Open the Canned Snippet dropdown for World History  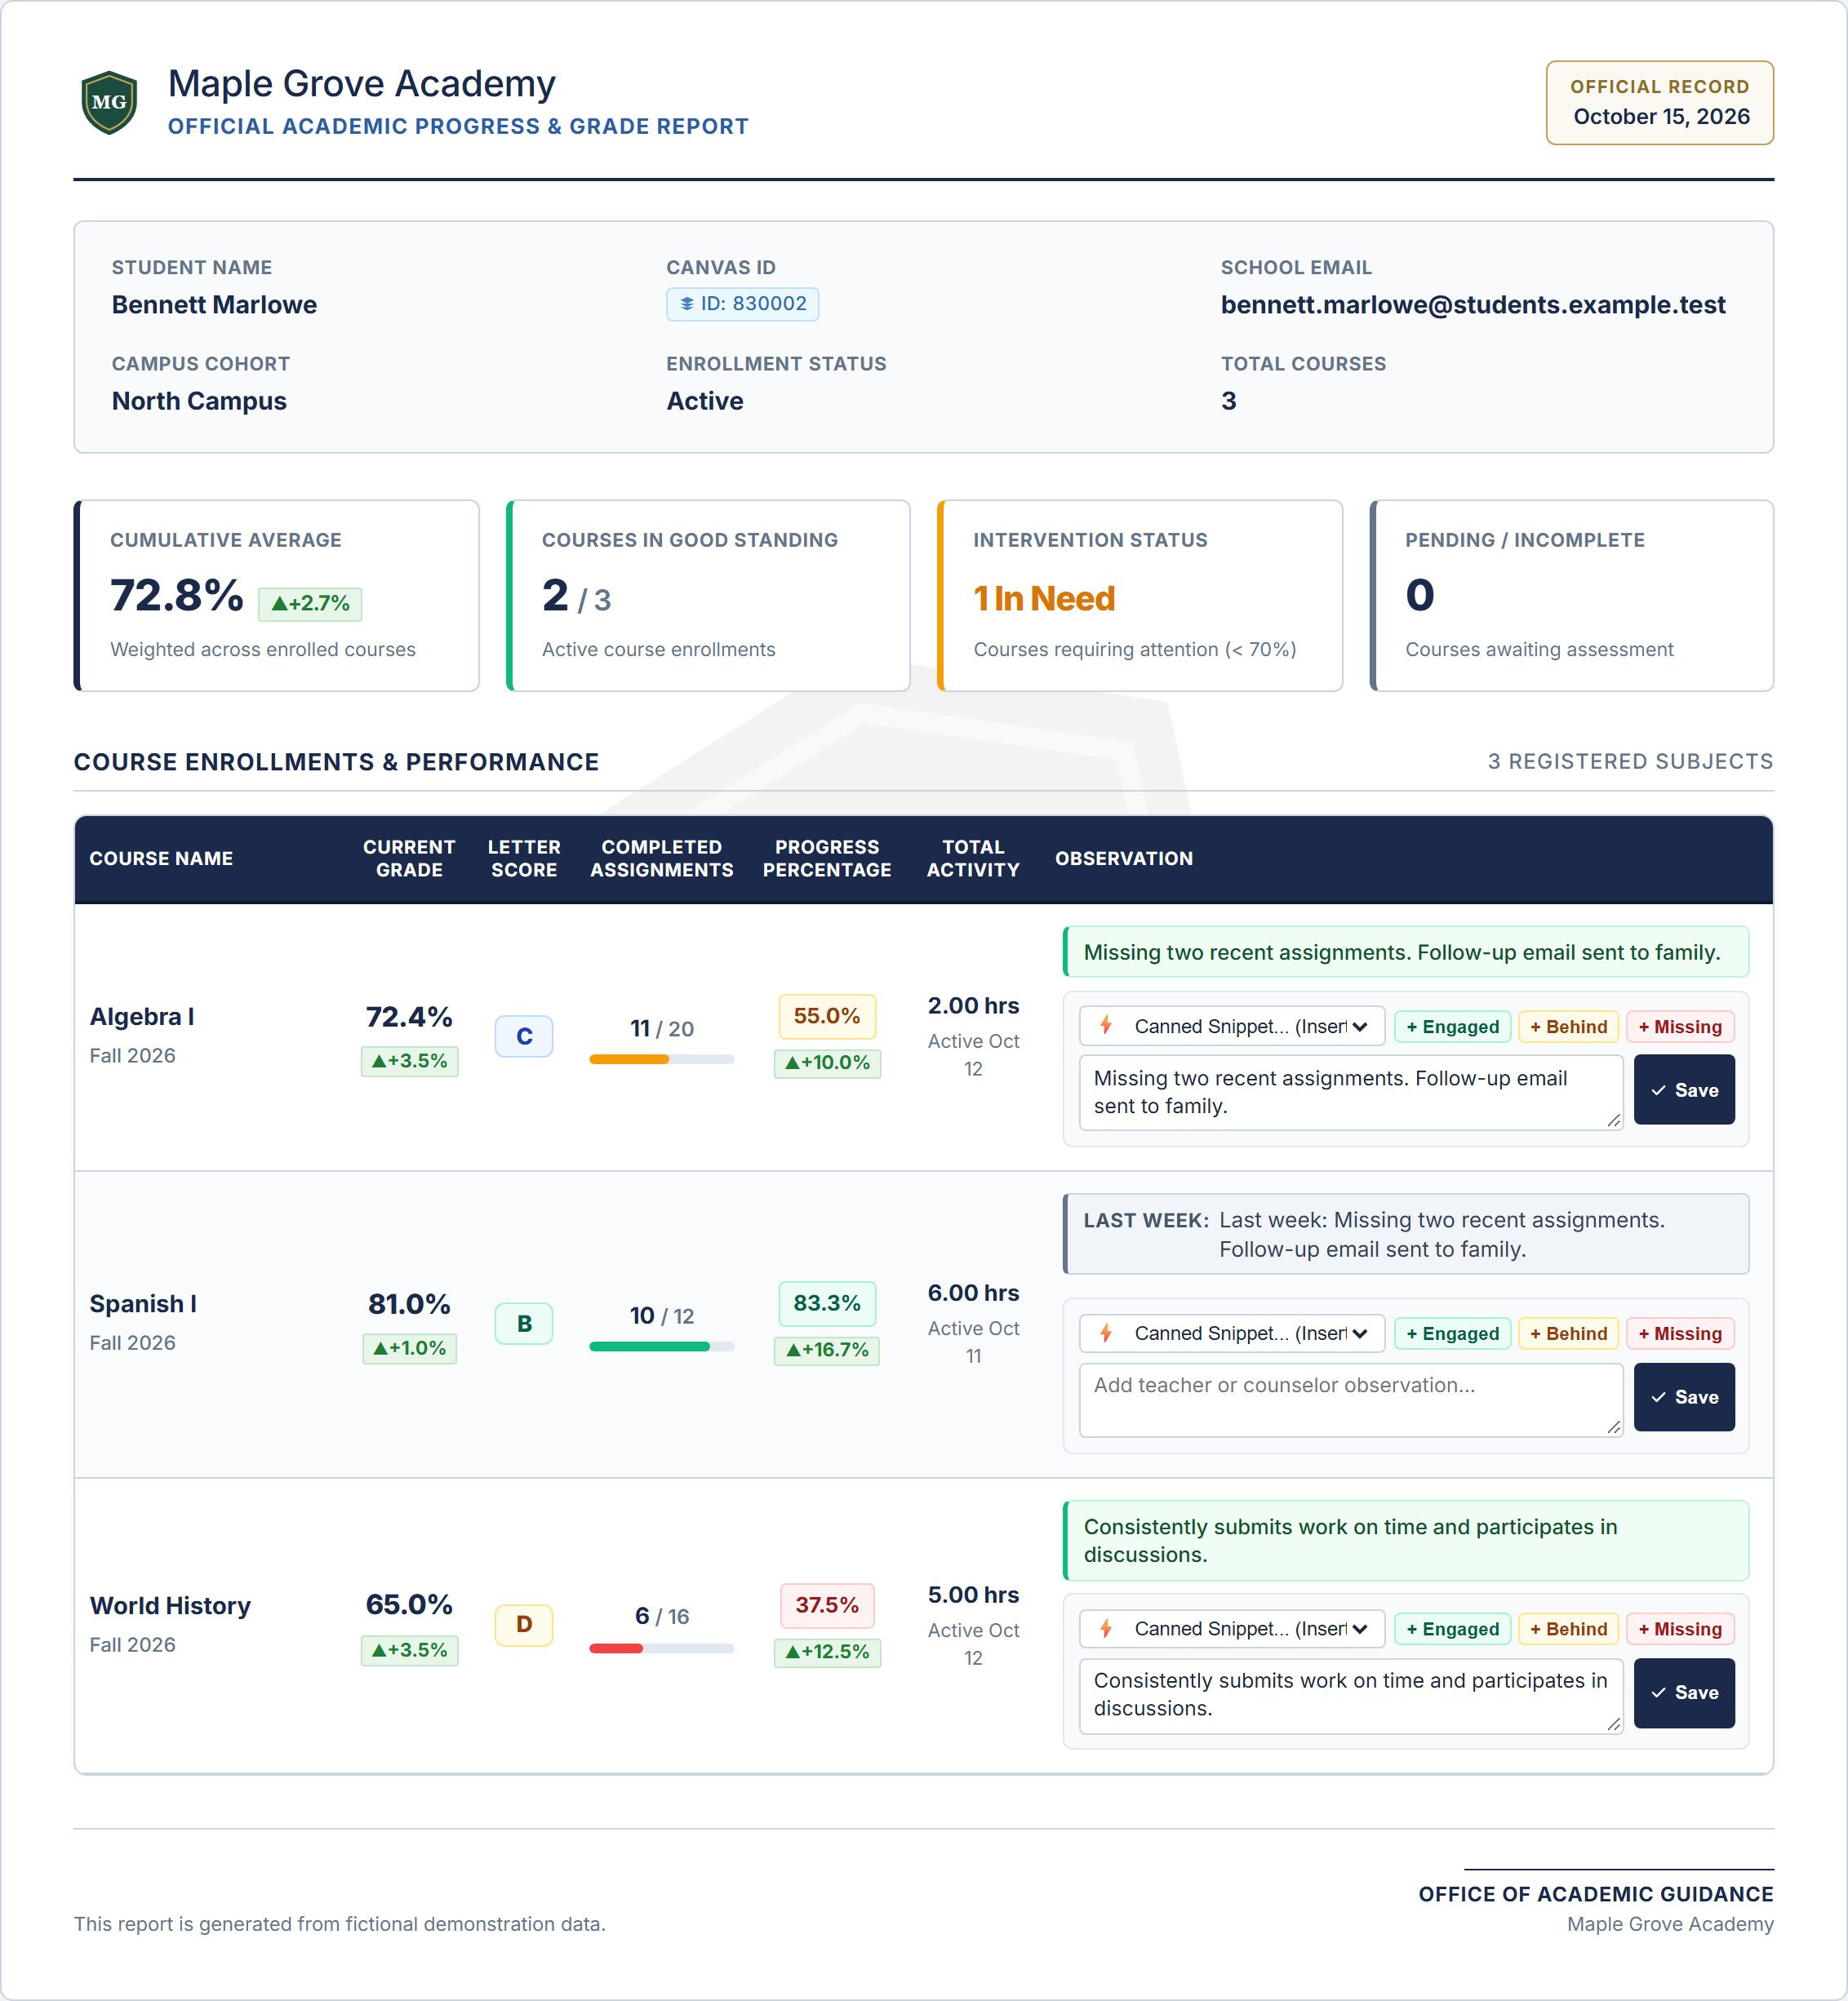pos(1232,1628)
